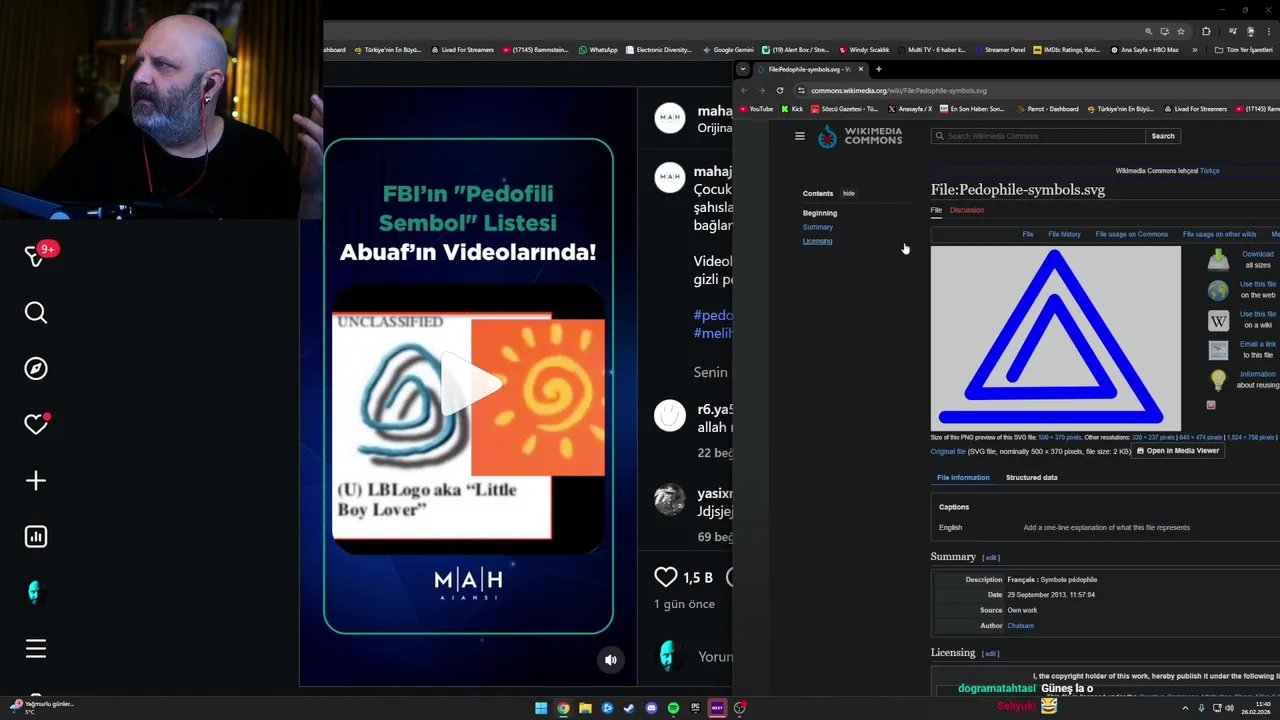Open Chrome from the Windows taskbar

(x=563, y=708)
